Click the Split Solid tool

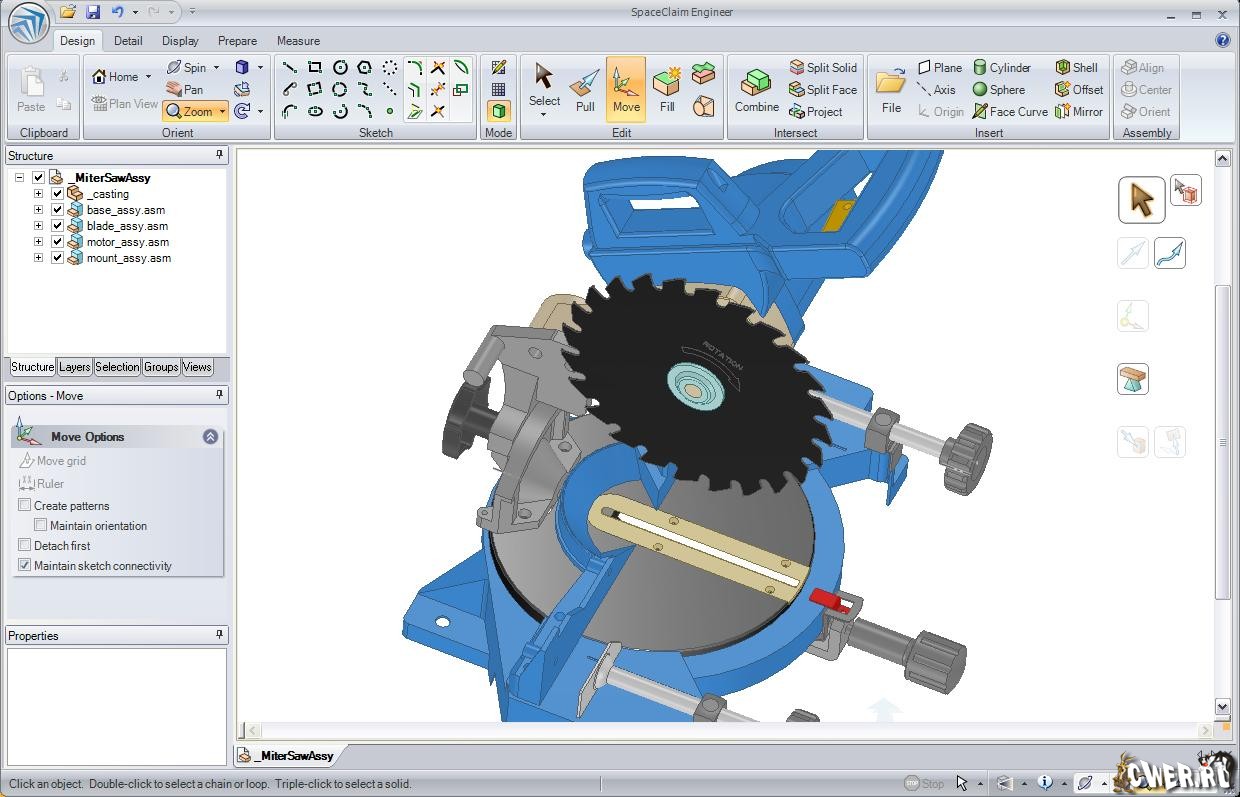(823, 68)
